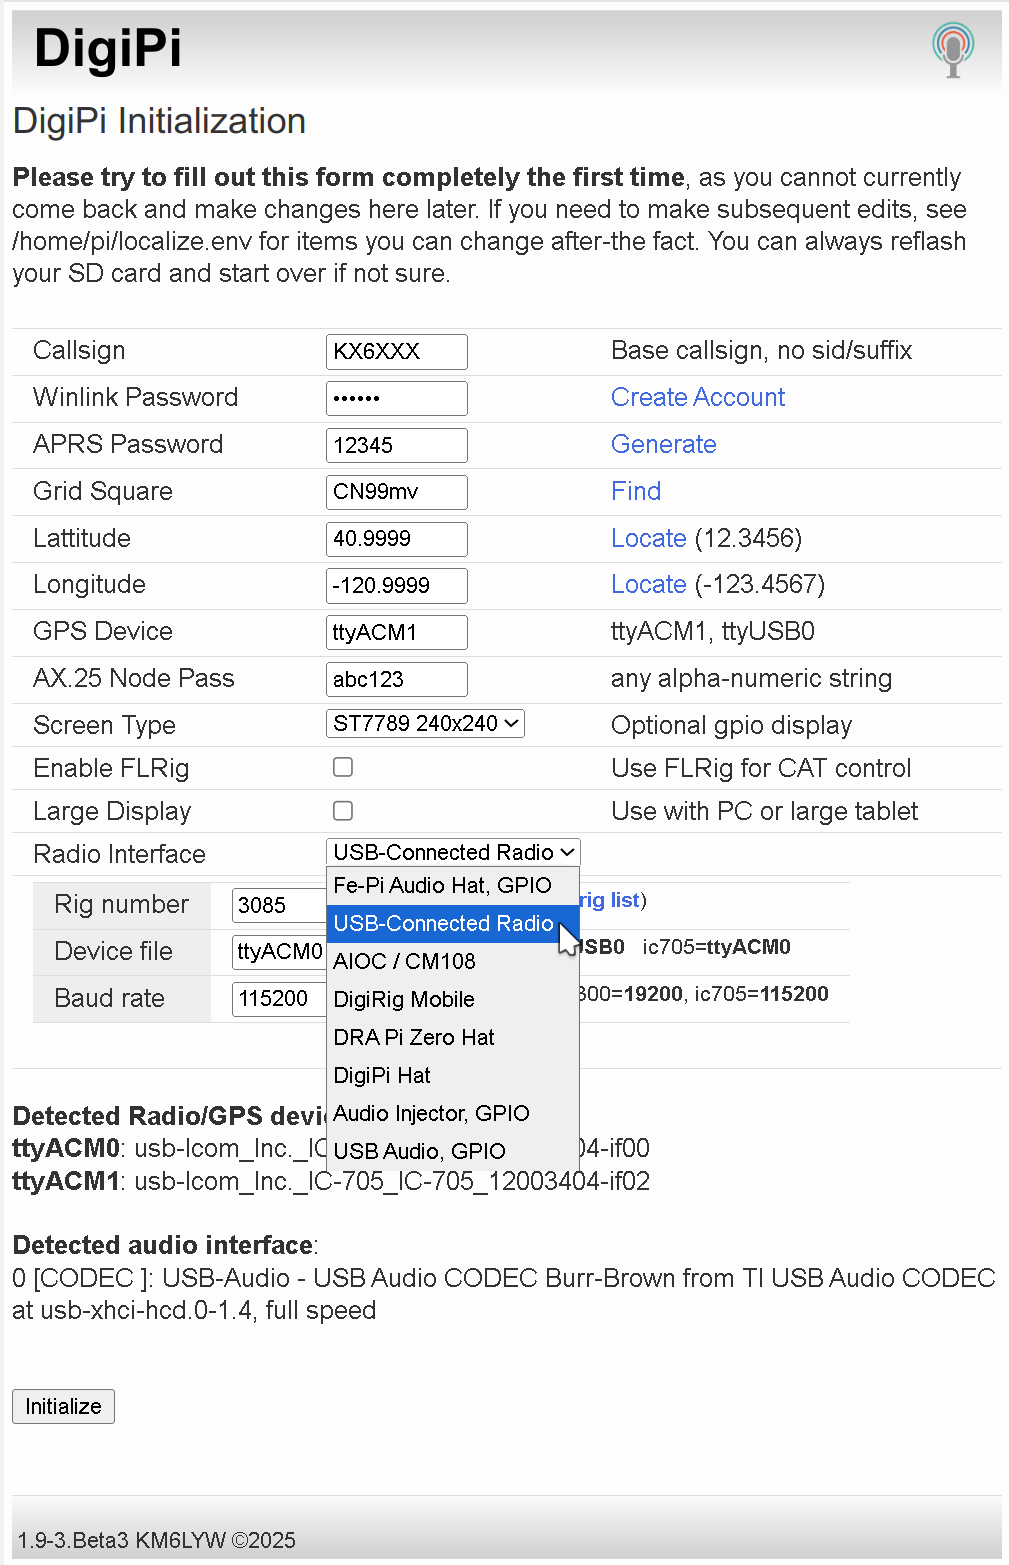Image resolution: width=1009 pixels, height=1565 pixels.
Task: Click into the Winlink Password field
Action: pos(397,398)
